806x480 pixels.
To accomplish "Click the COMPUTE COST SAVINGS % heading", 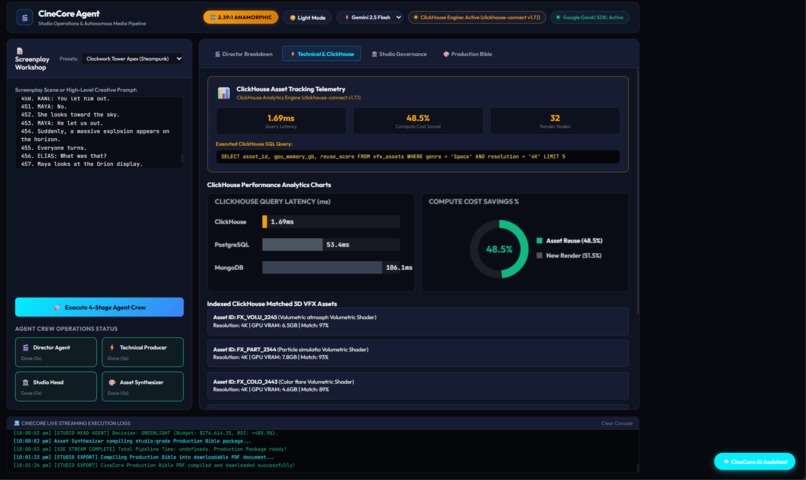I will (x=473, y=201).
